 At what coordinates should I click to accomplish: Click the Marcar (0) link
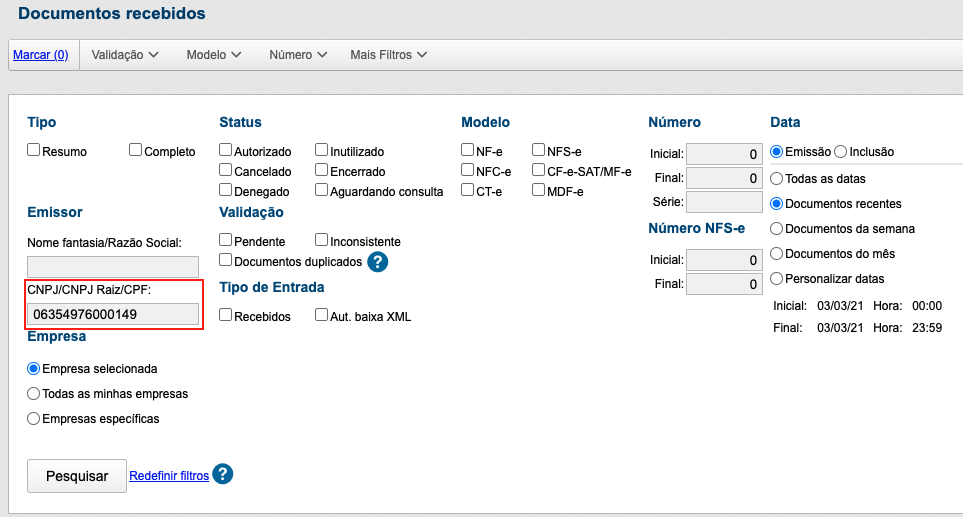[40, 55]
